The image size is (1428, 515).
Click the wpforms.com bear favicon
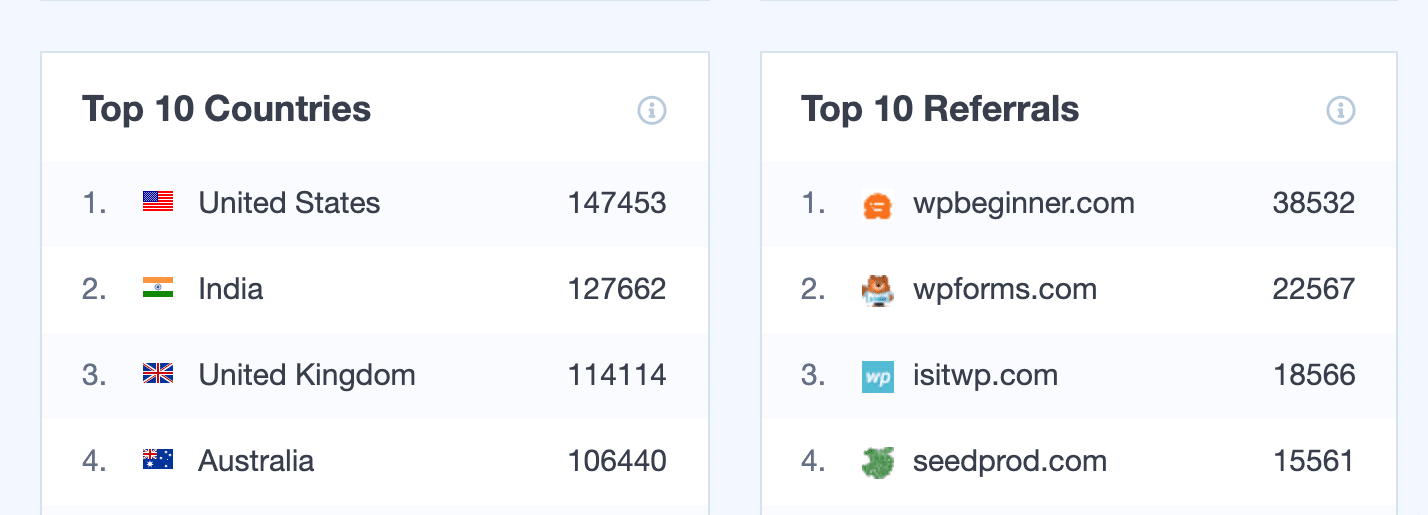877,291
